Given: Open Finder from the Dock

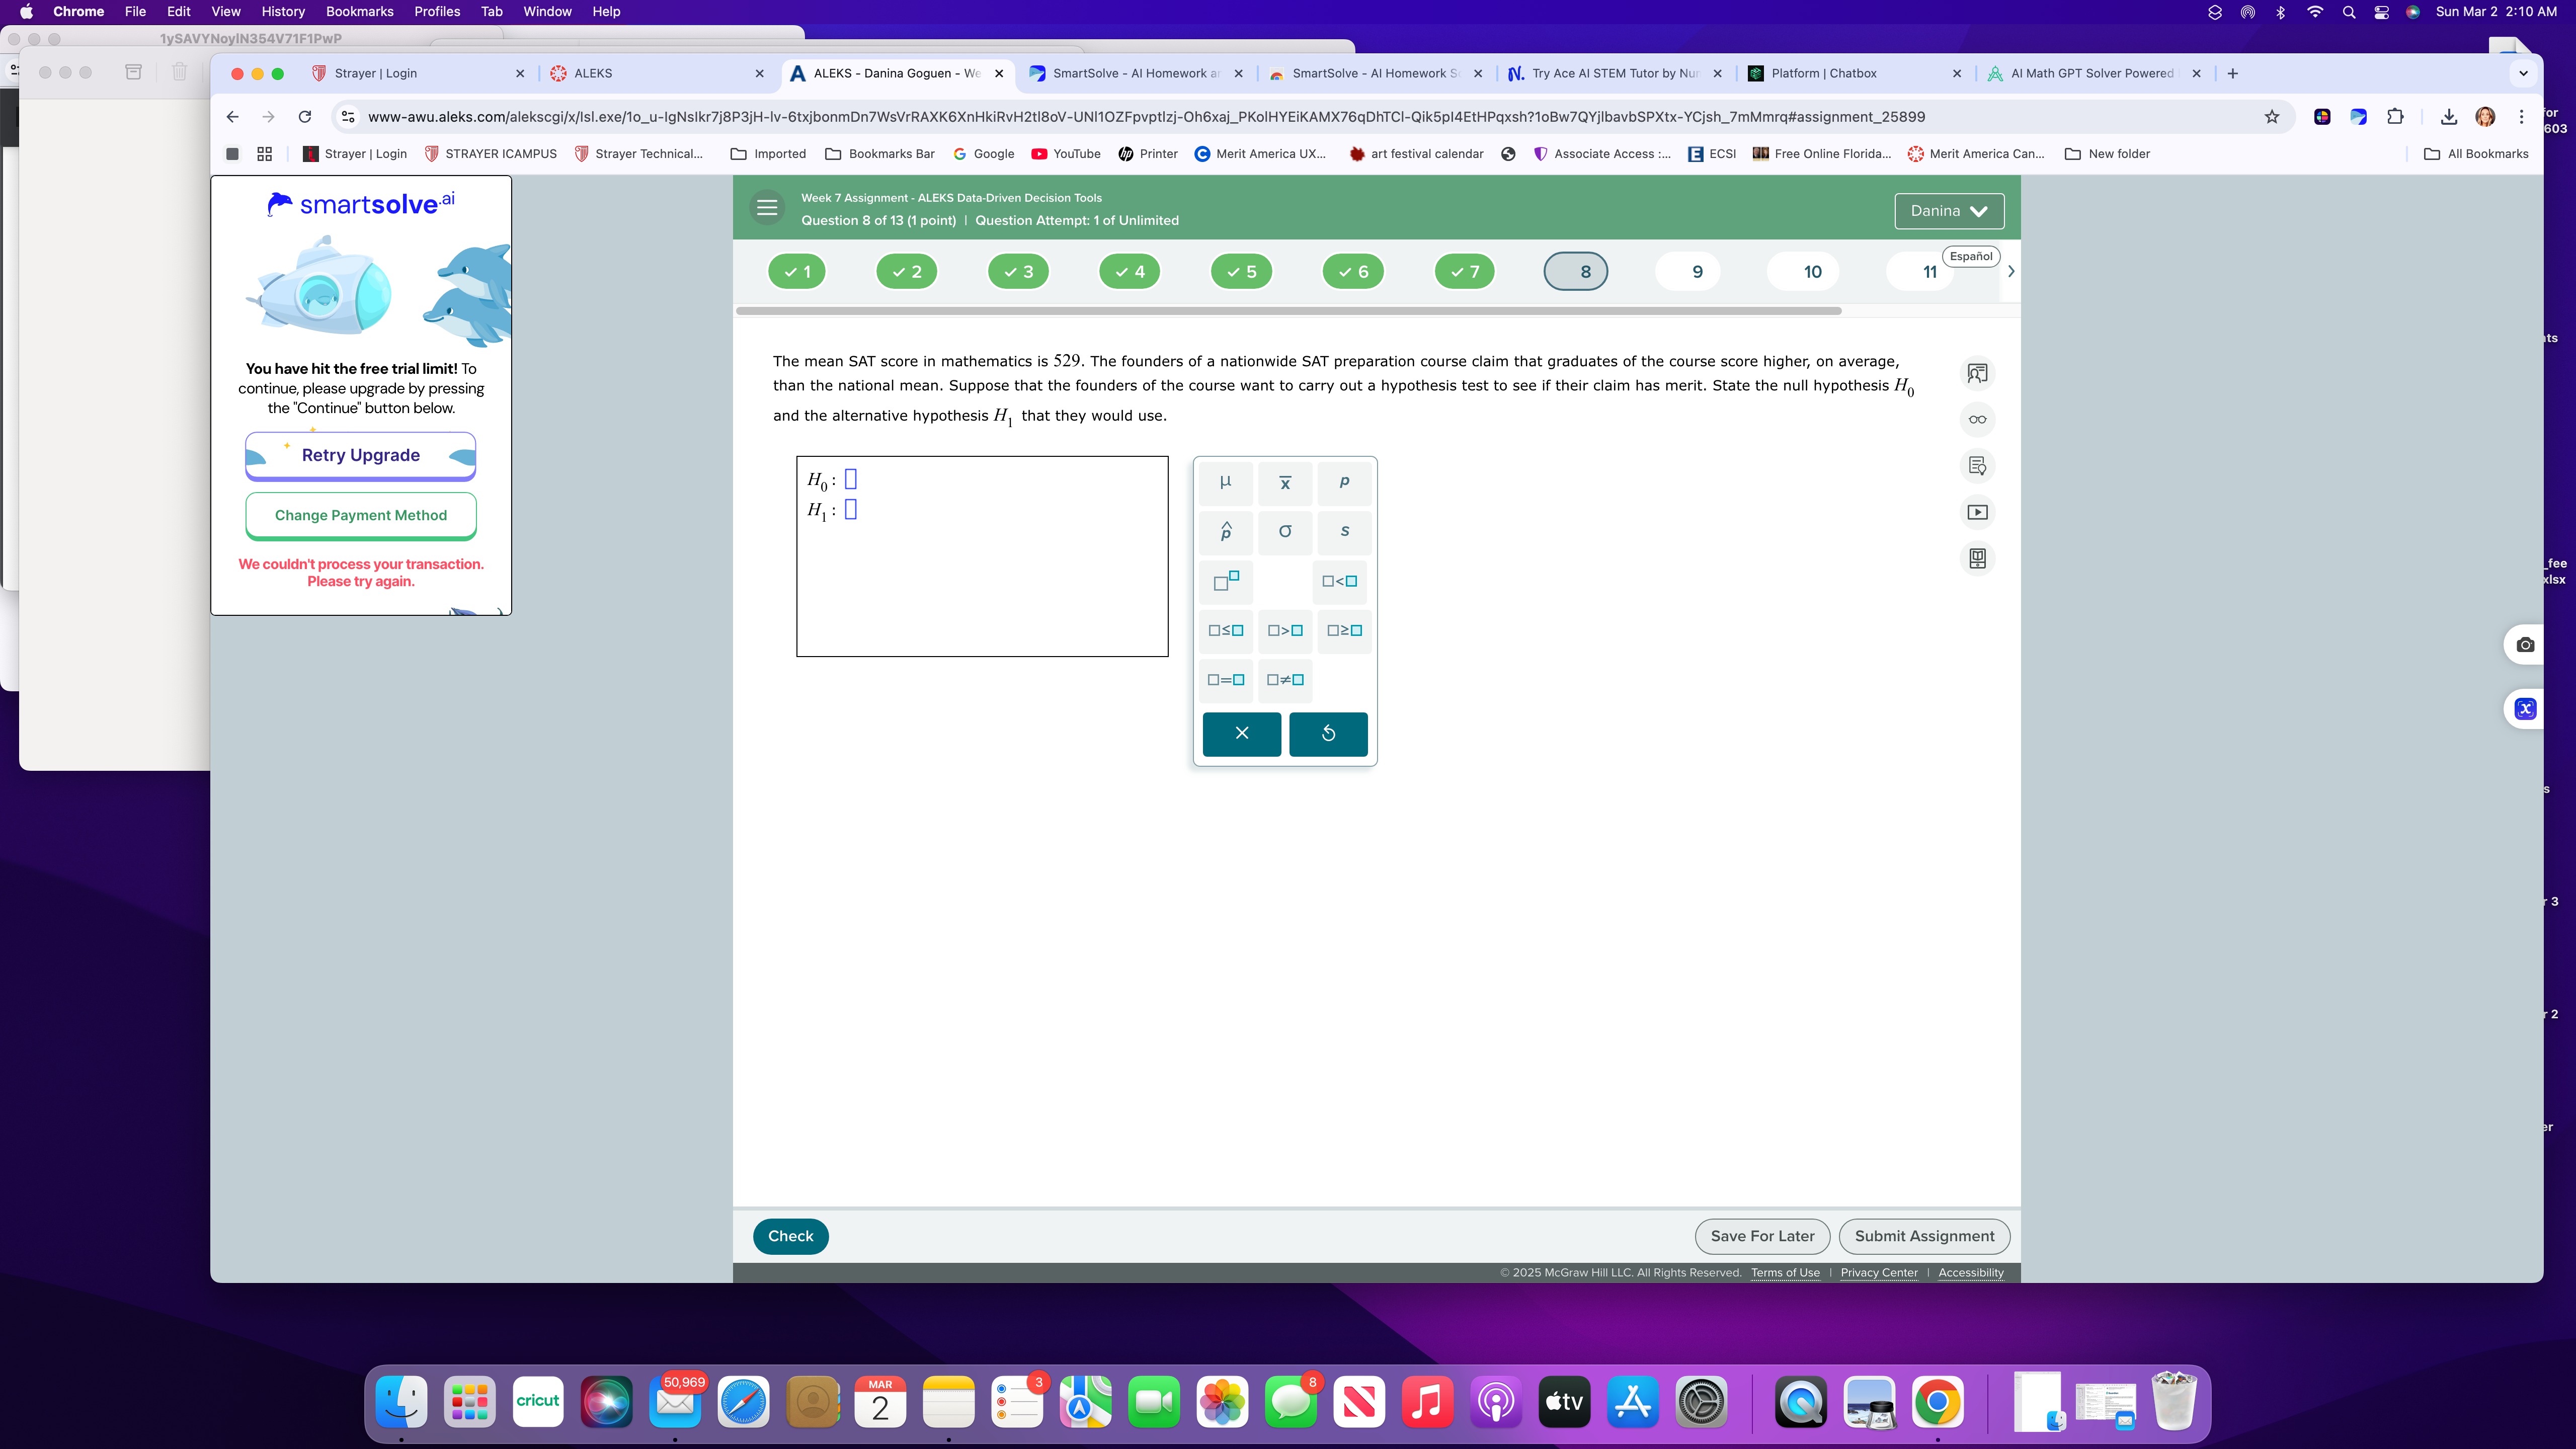Looking at the screenshot, I should (x=402, y=1401).
